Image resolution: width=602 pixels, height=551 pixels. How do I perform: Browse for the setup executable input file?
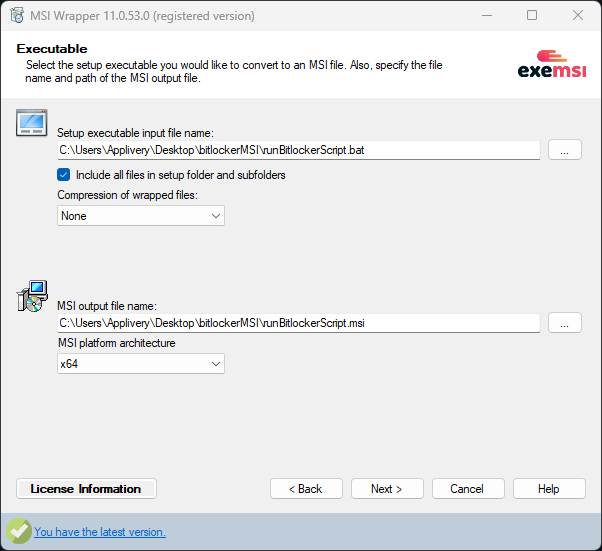tap(565, 150)
